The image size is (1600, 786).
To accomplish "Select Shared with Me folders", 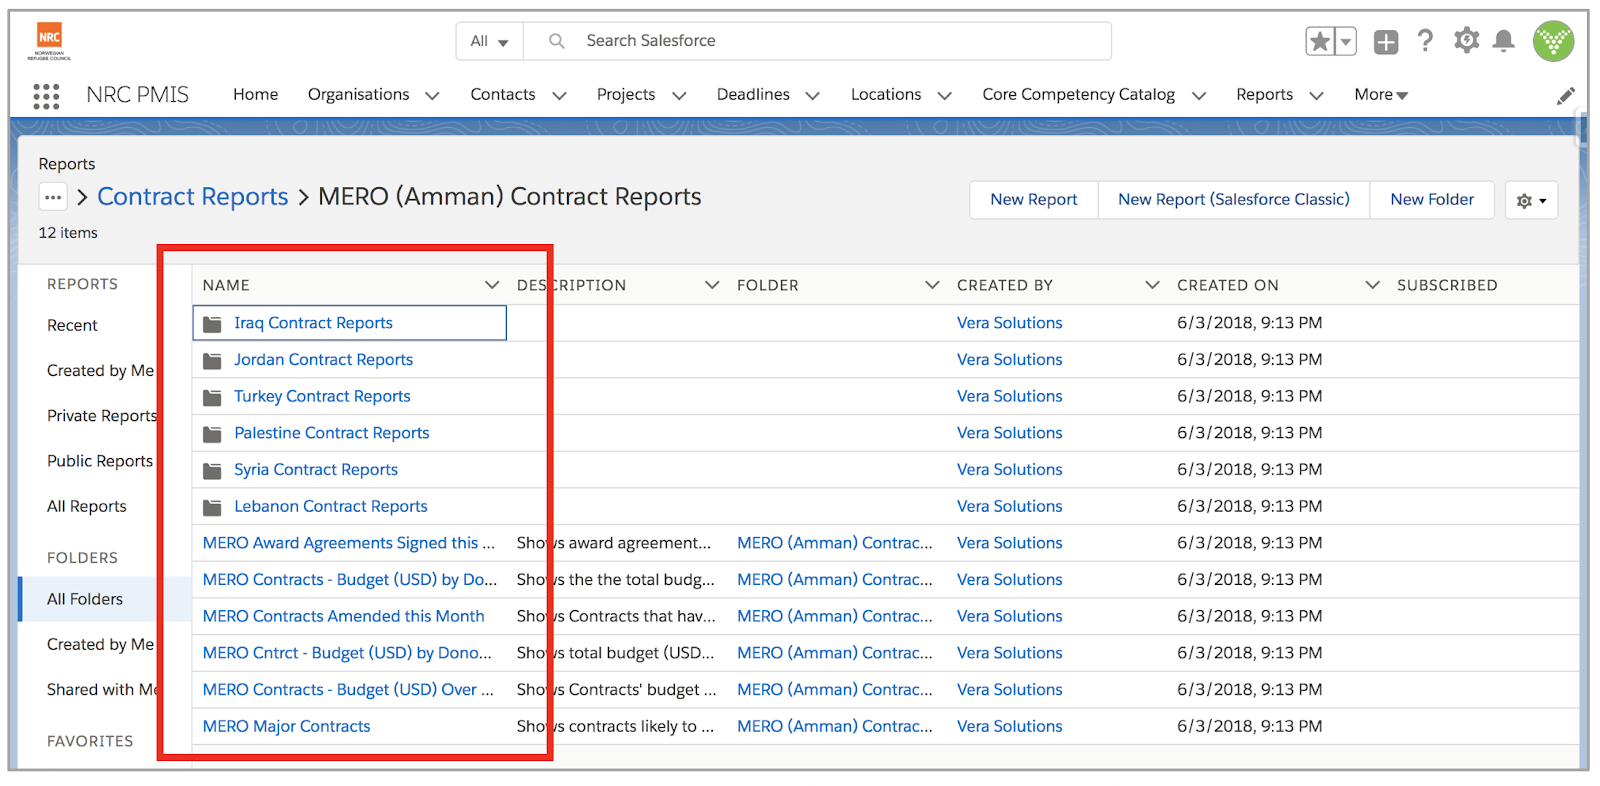I will pyautogui.click(x=102, y=690).
